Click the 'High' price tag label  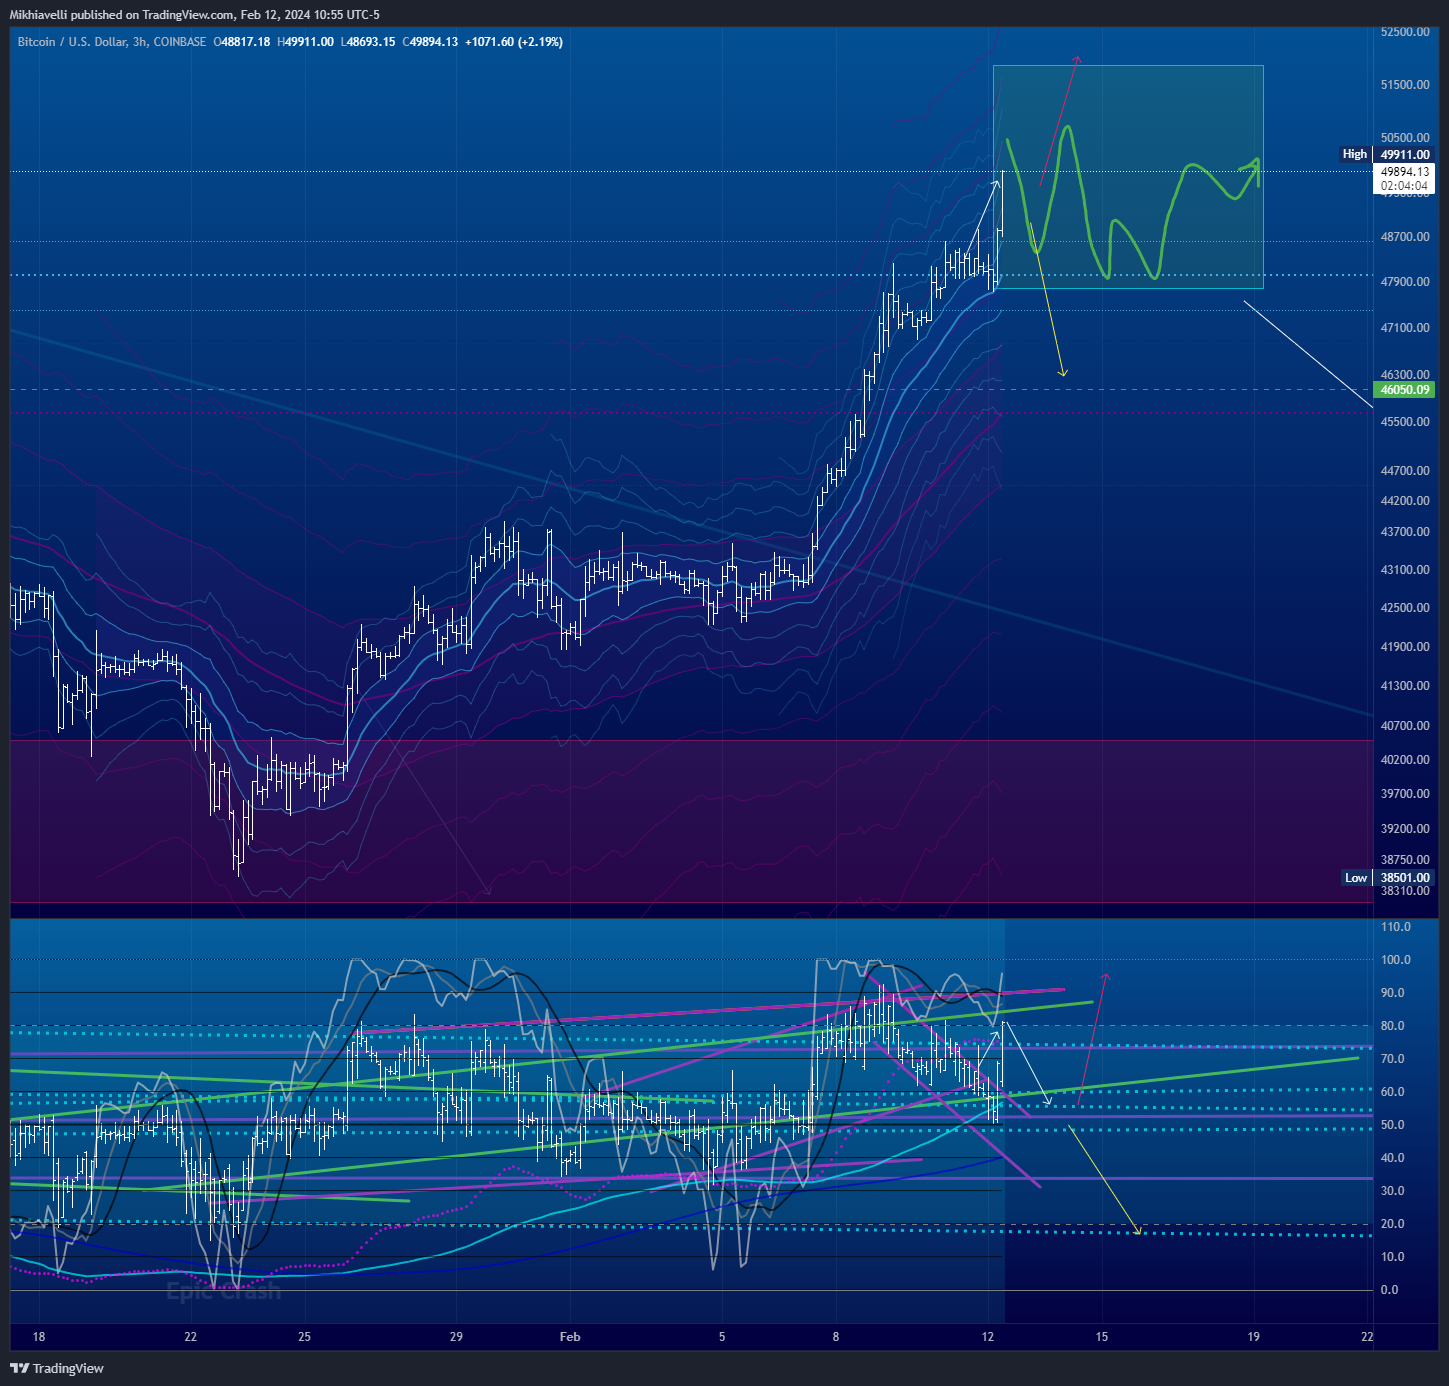coord(1355,154)
